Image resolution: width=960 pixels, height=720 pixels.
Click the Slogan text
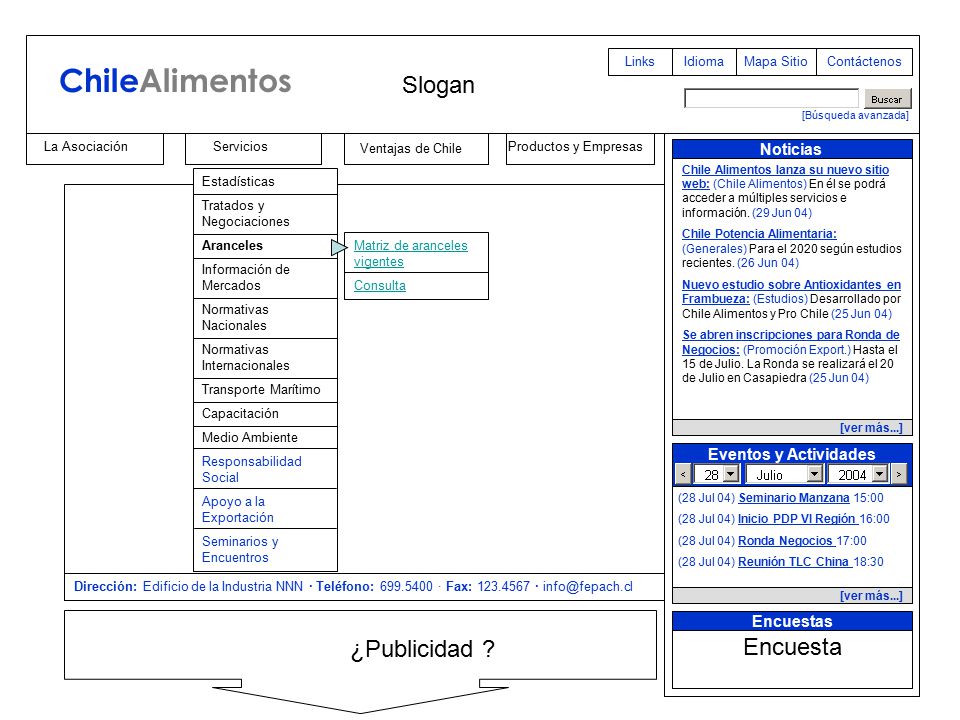coord(438,85)
